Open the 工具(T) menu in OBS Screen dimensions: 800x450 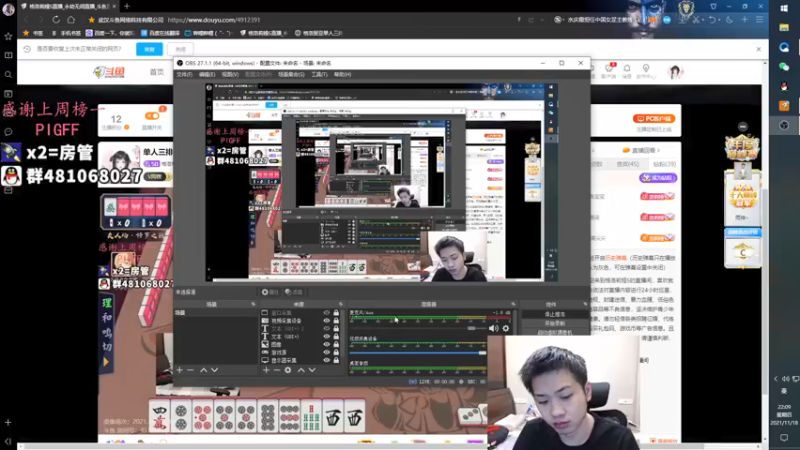tap(319, 74)
